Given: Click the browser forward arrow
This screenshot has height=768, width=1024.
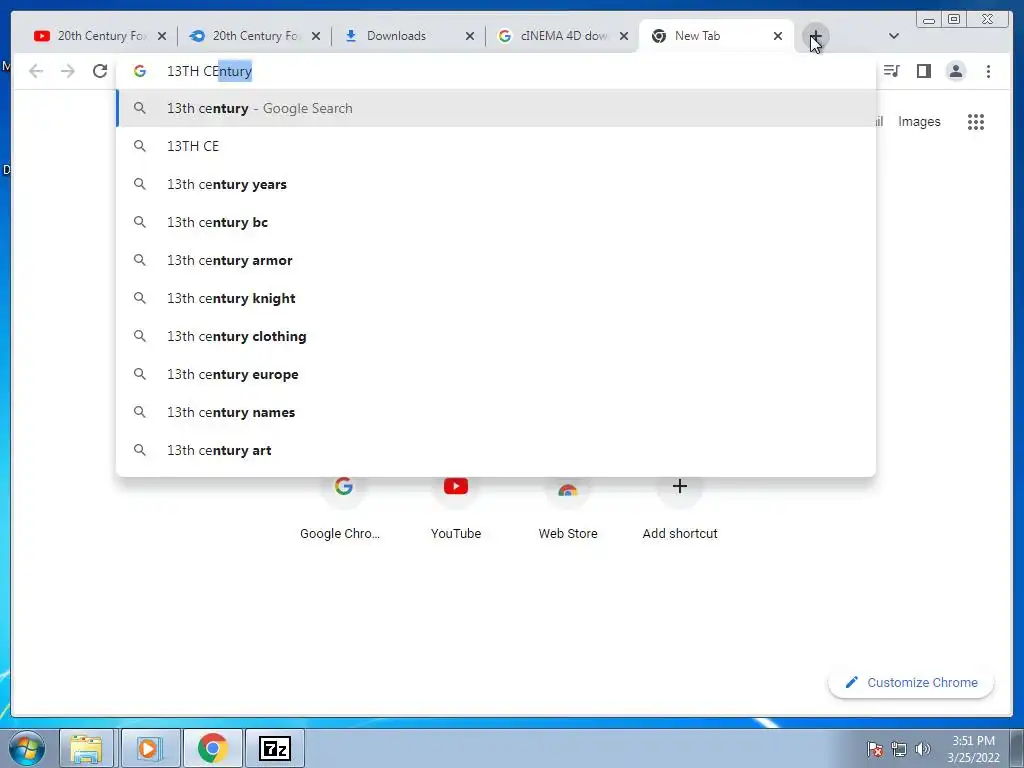Looking at the screenshot, I should (68, 71).
